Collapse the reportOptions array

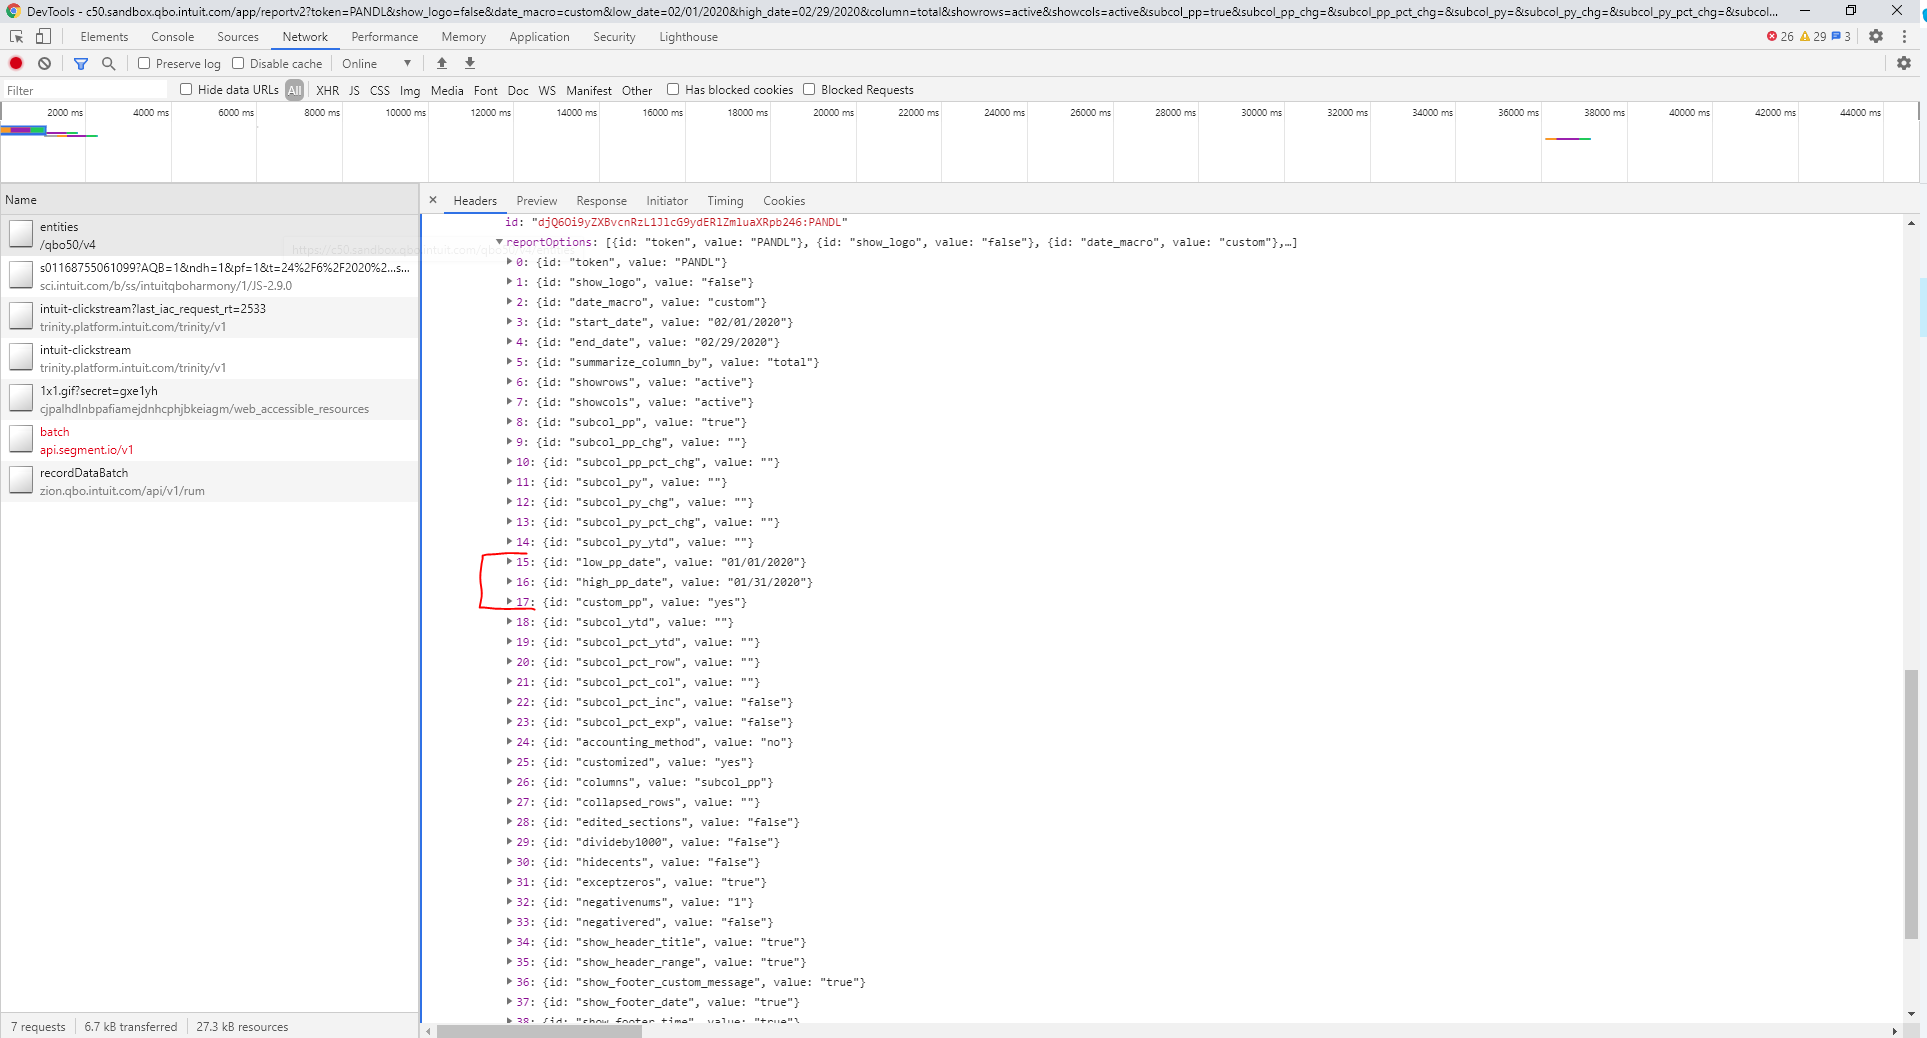[x=499, y=242]
